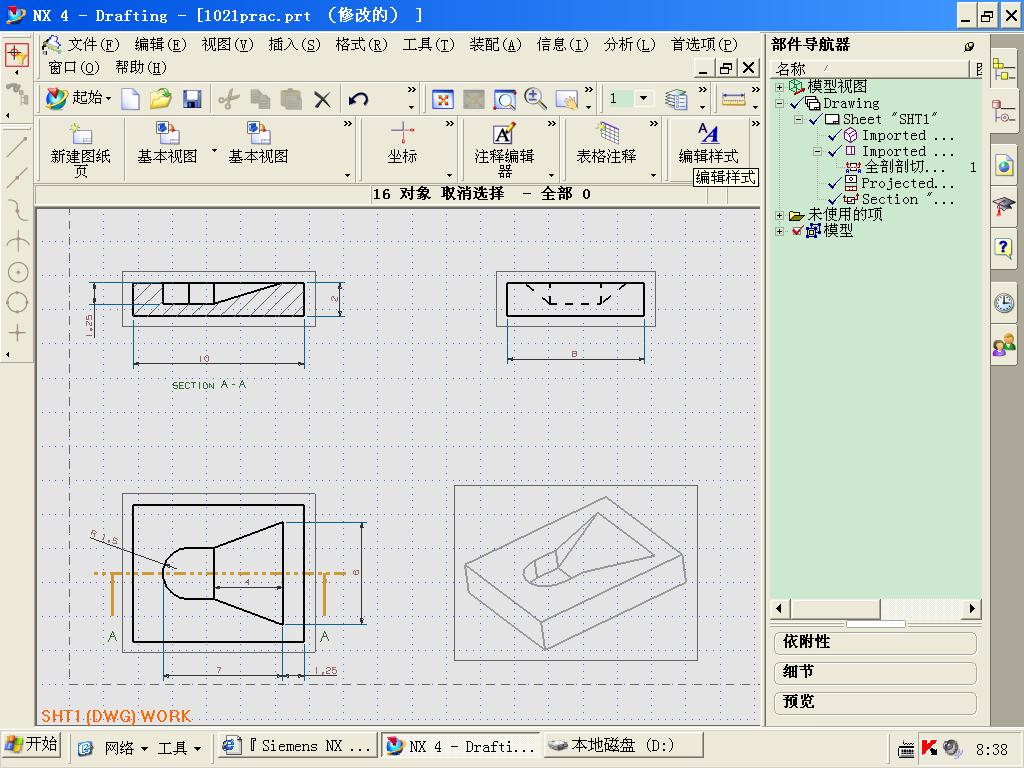This screenshot has width=1024, height=768.
Task: Expand the 未使用的项 folder node
Action: [x=779, y=215]
